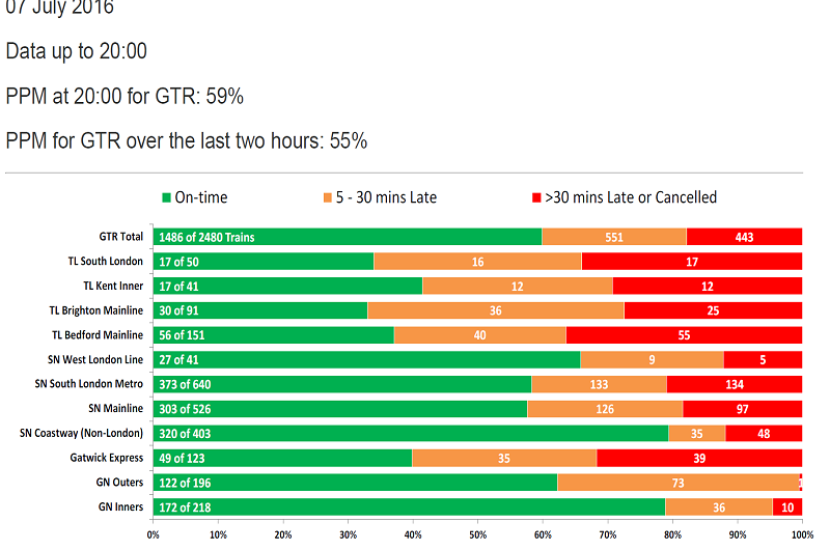Click the orange 73 segment of GN Outers
Image resolution: width=830 pixels, height=540 pixels.
pos(677,483)
